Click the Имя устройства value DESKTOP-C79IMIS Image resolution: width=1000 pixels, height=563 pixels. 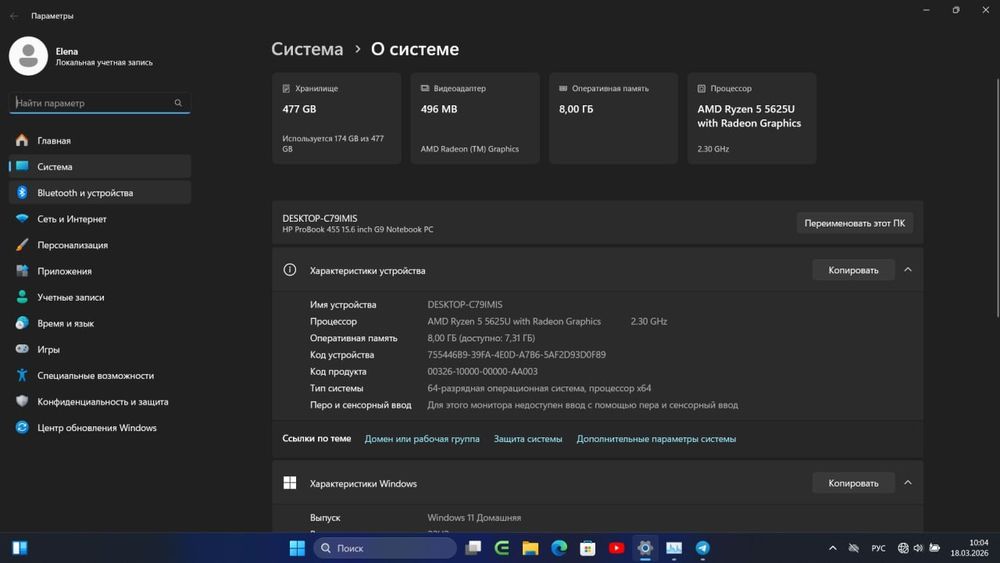[x=465, y=305]
